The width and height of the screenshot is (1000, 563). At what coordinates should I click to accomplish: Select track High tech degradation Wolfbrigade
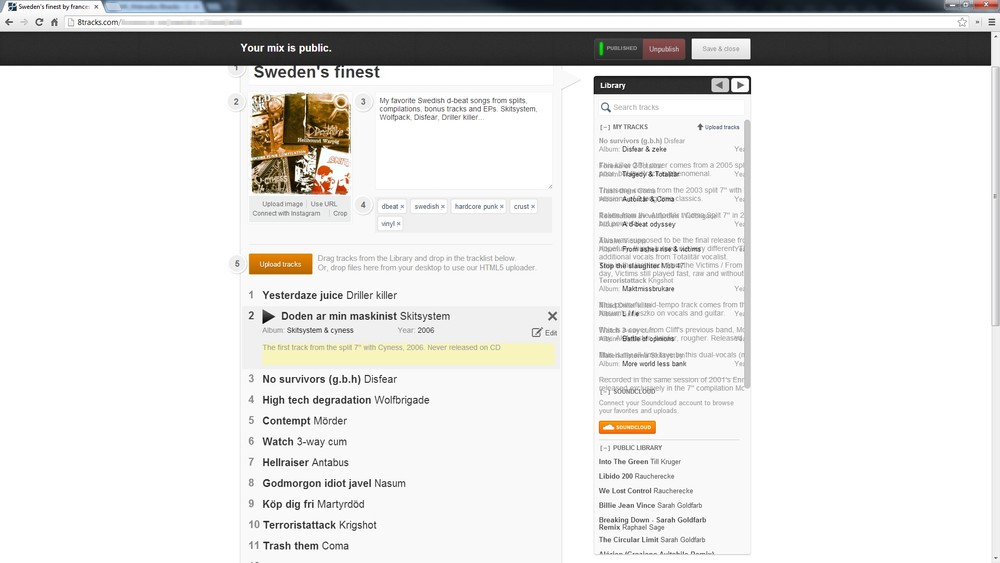[x=346, y=400]
